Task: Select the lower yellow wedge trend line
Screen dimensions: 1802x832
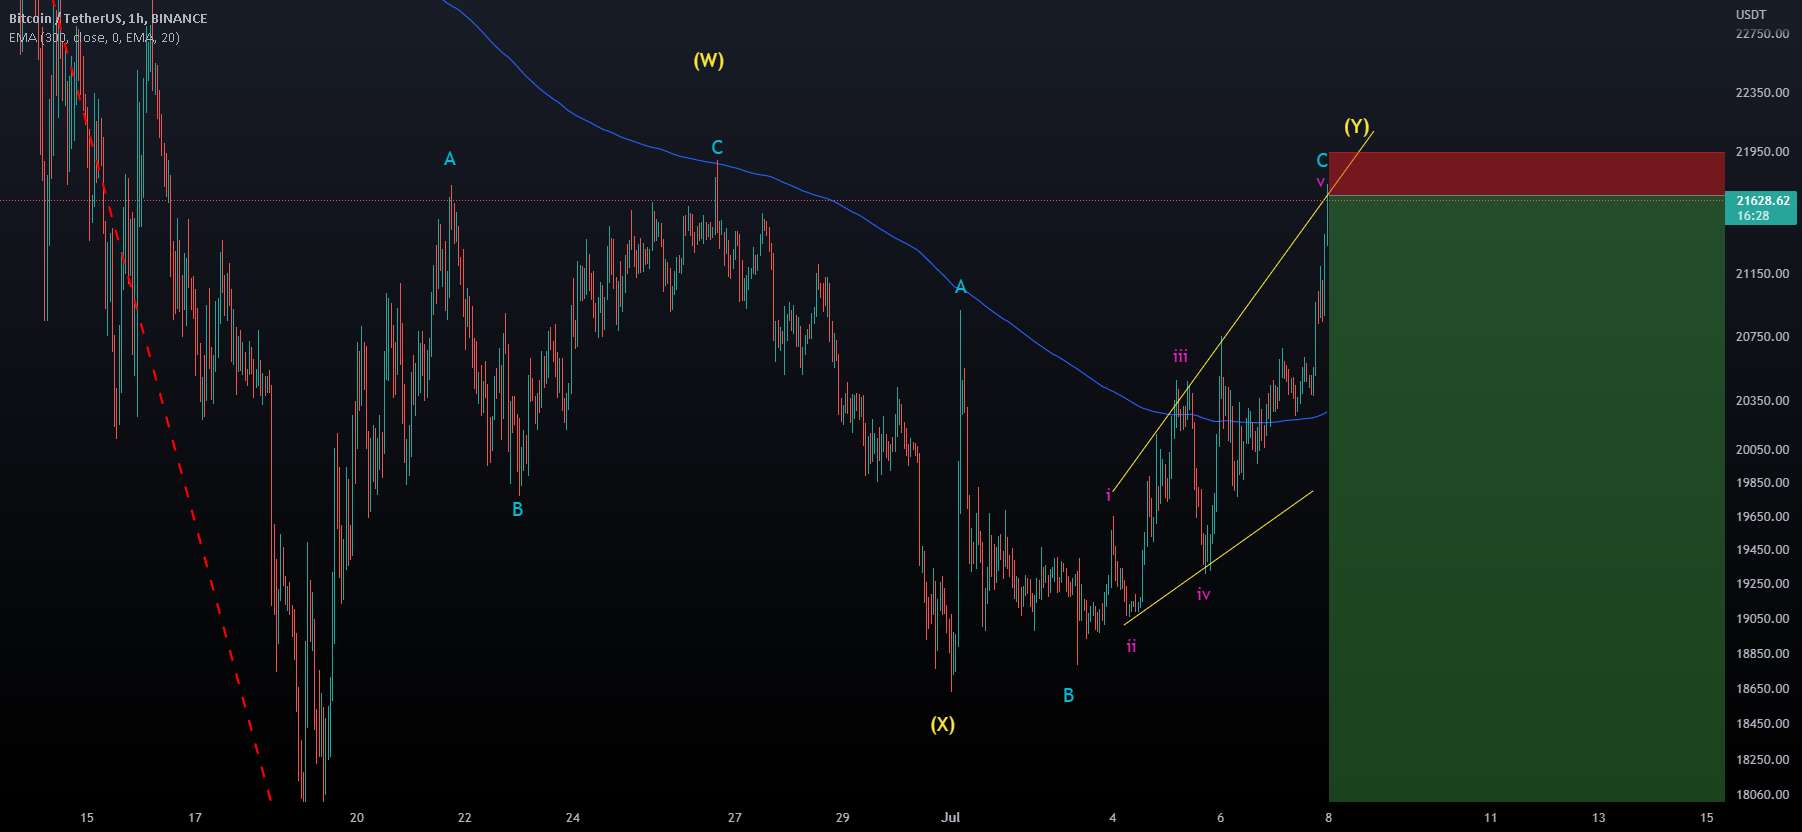Action: [x=1218, y=558]
